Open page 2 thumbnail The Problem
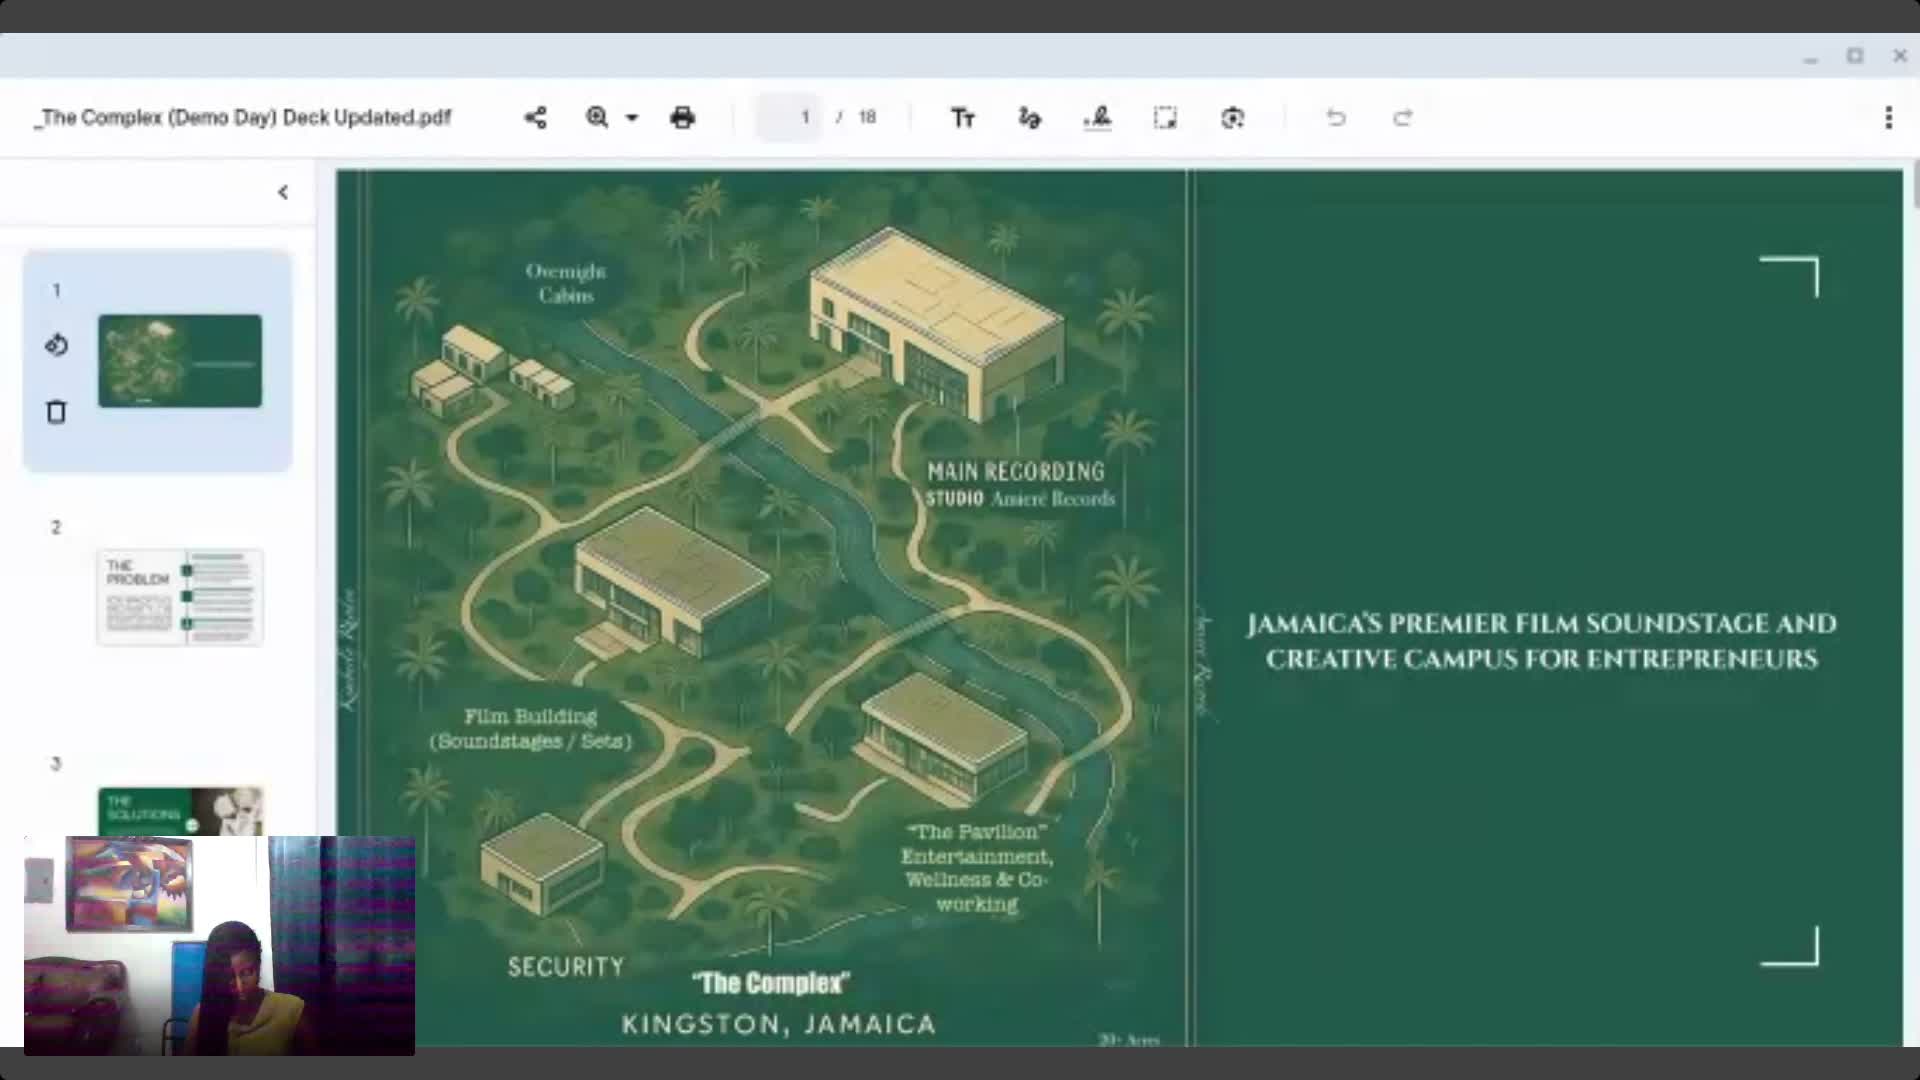Viewport: 1920px width, 1080px height. click(180, 597)
